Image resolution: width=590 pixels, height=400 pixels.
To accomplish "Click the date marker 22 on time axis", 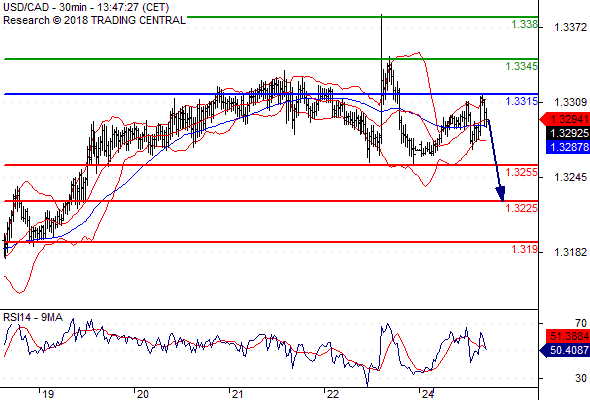I will [x=333, y=394].
